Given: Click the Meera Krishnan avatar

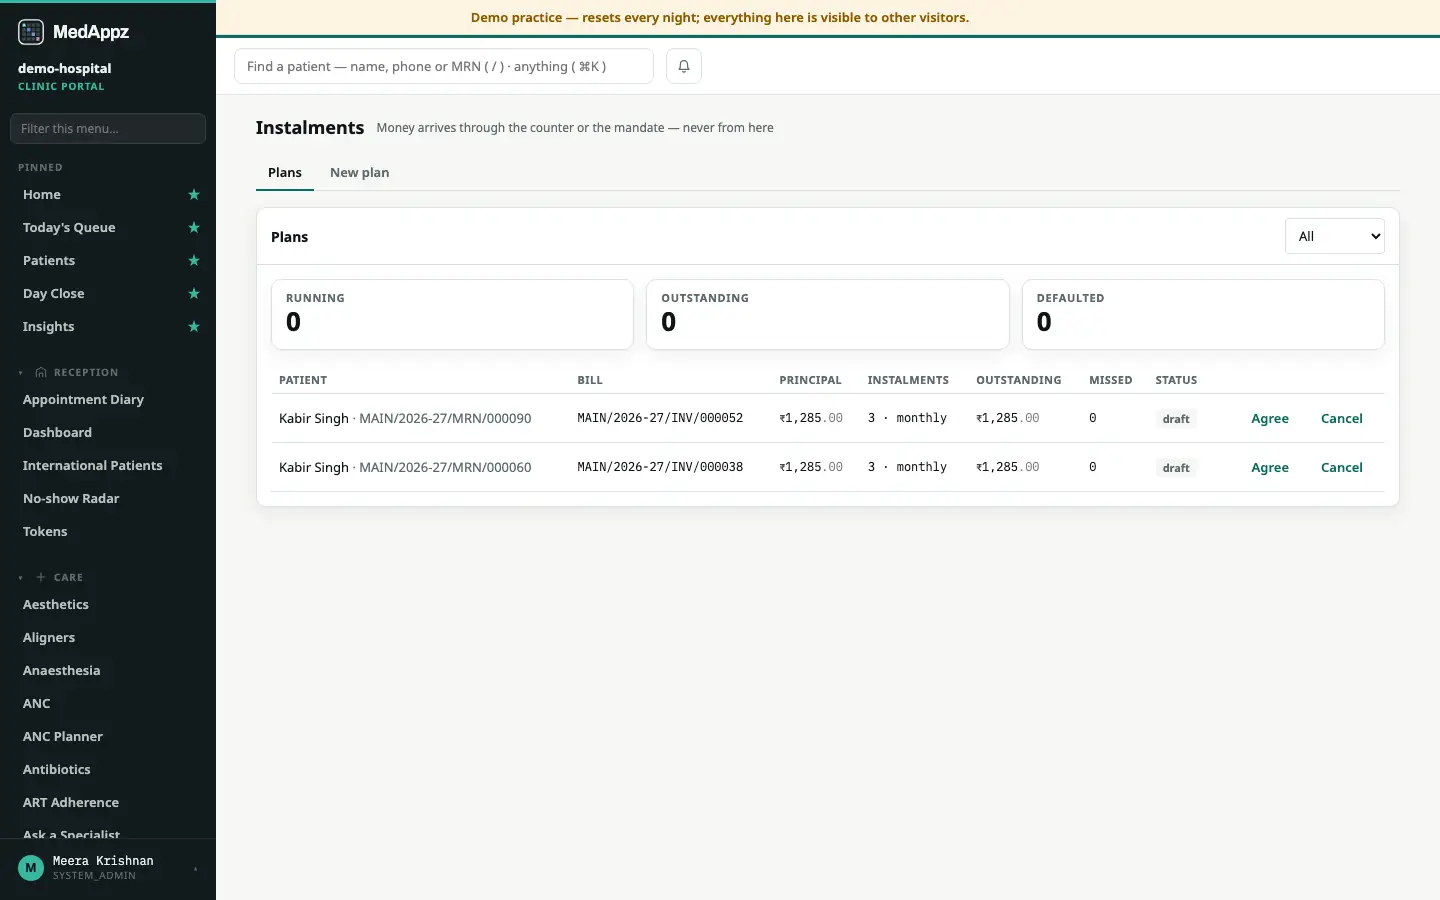Looking at the screenshot, I should pos(31,868).
